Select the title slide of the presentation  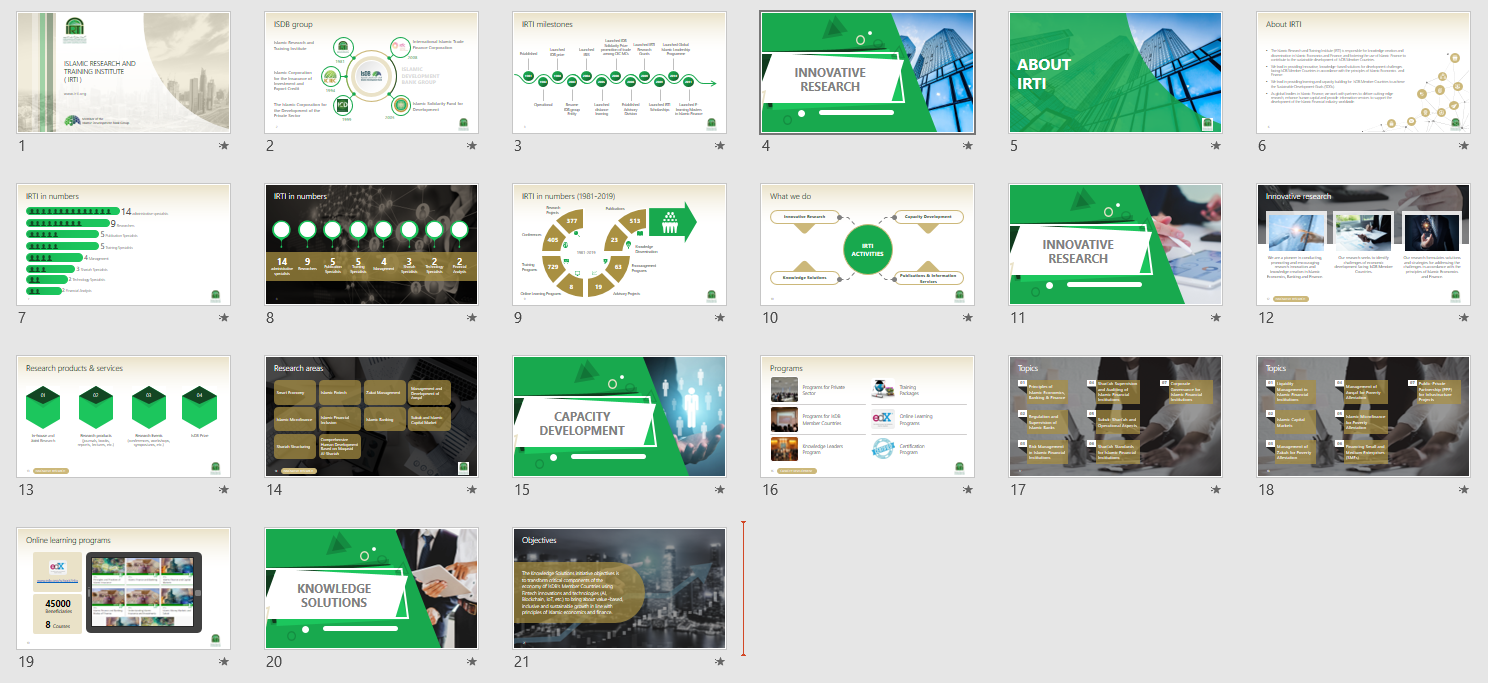[x=123, y=71]
